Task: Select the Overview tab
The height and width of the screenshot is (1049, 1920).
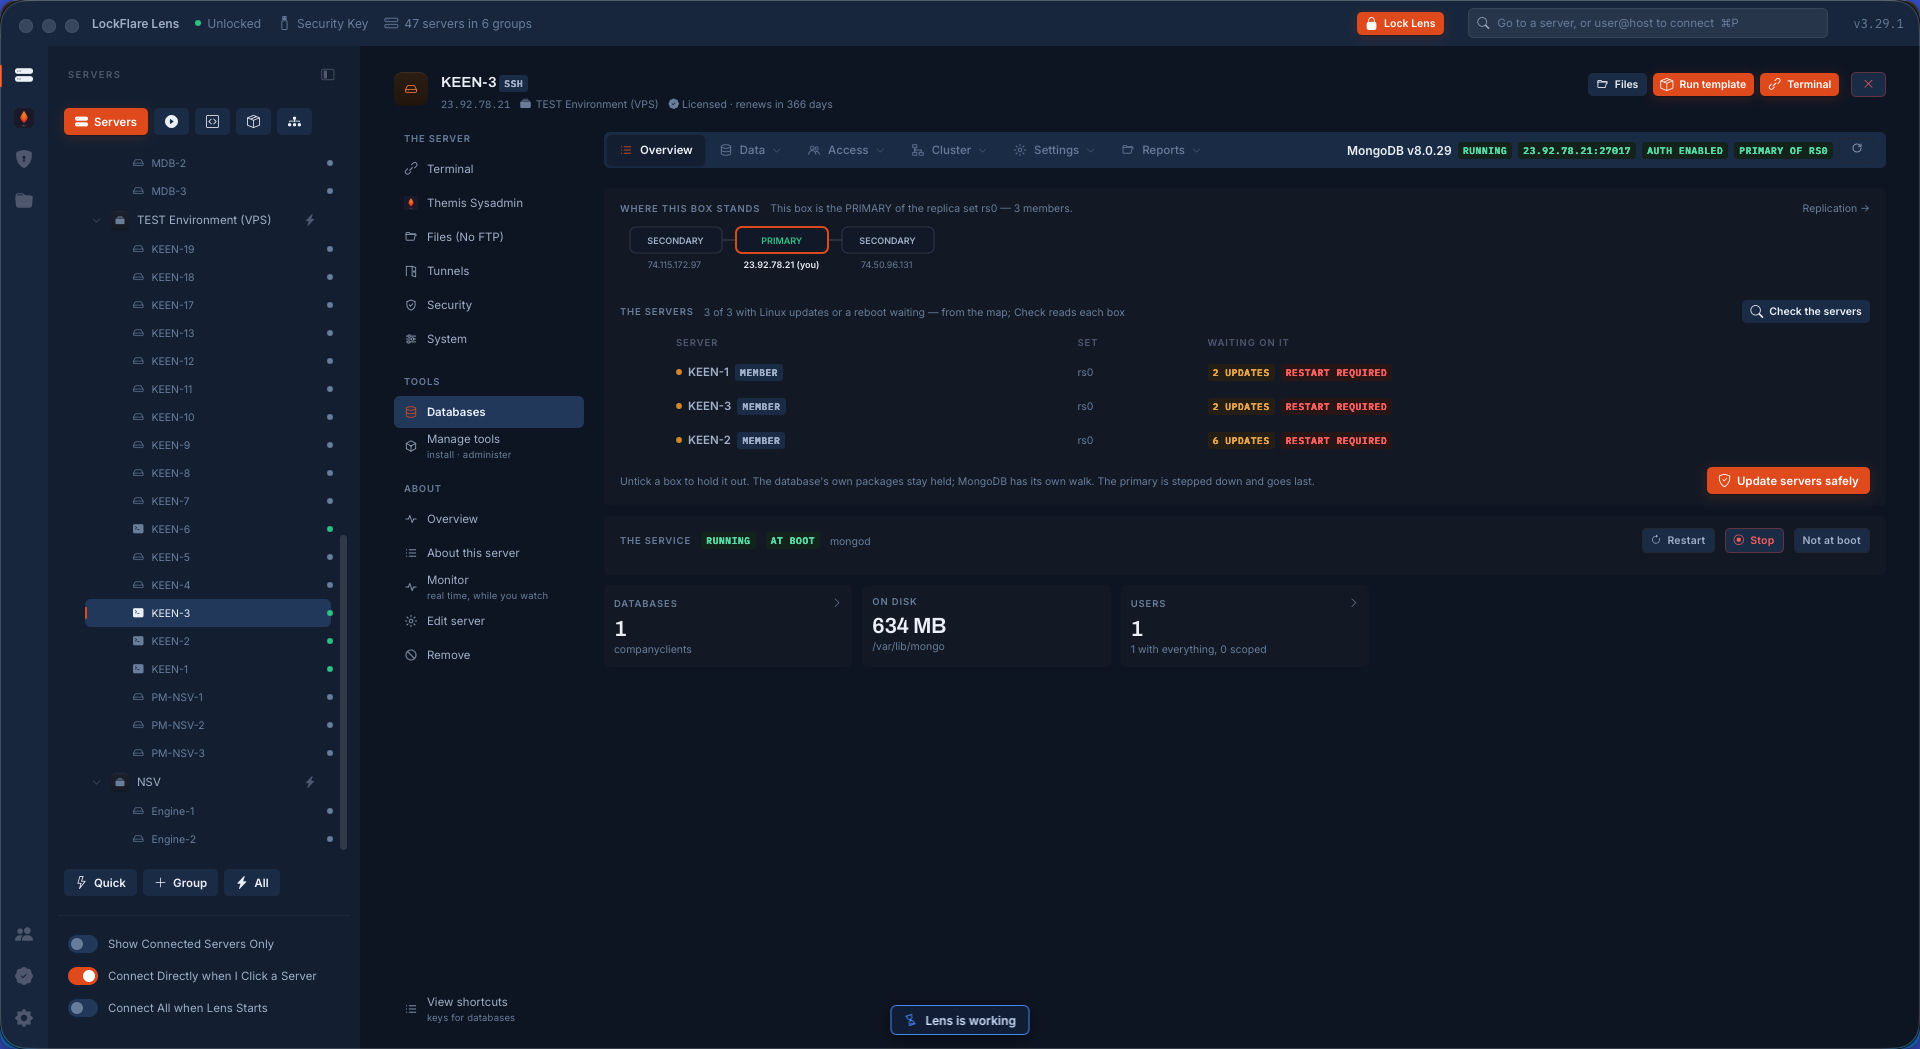Action: coord(656,150)
